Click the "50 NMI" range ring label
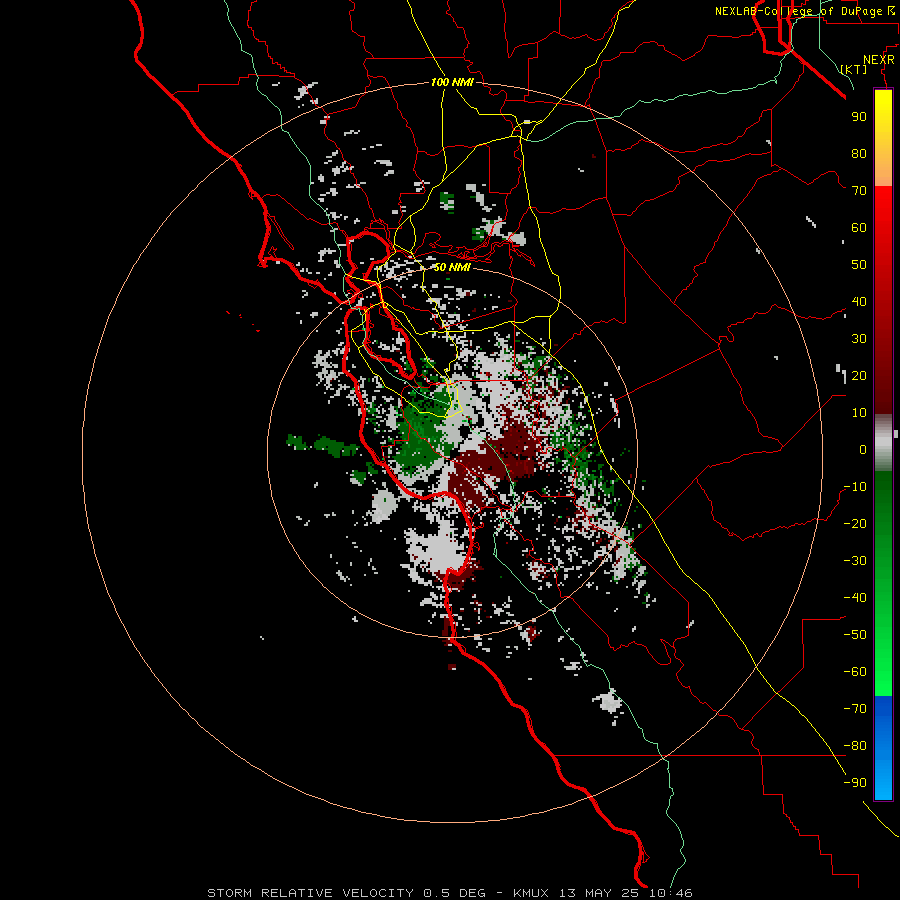This screenshot has width=900, height=900. point(452,267)
